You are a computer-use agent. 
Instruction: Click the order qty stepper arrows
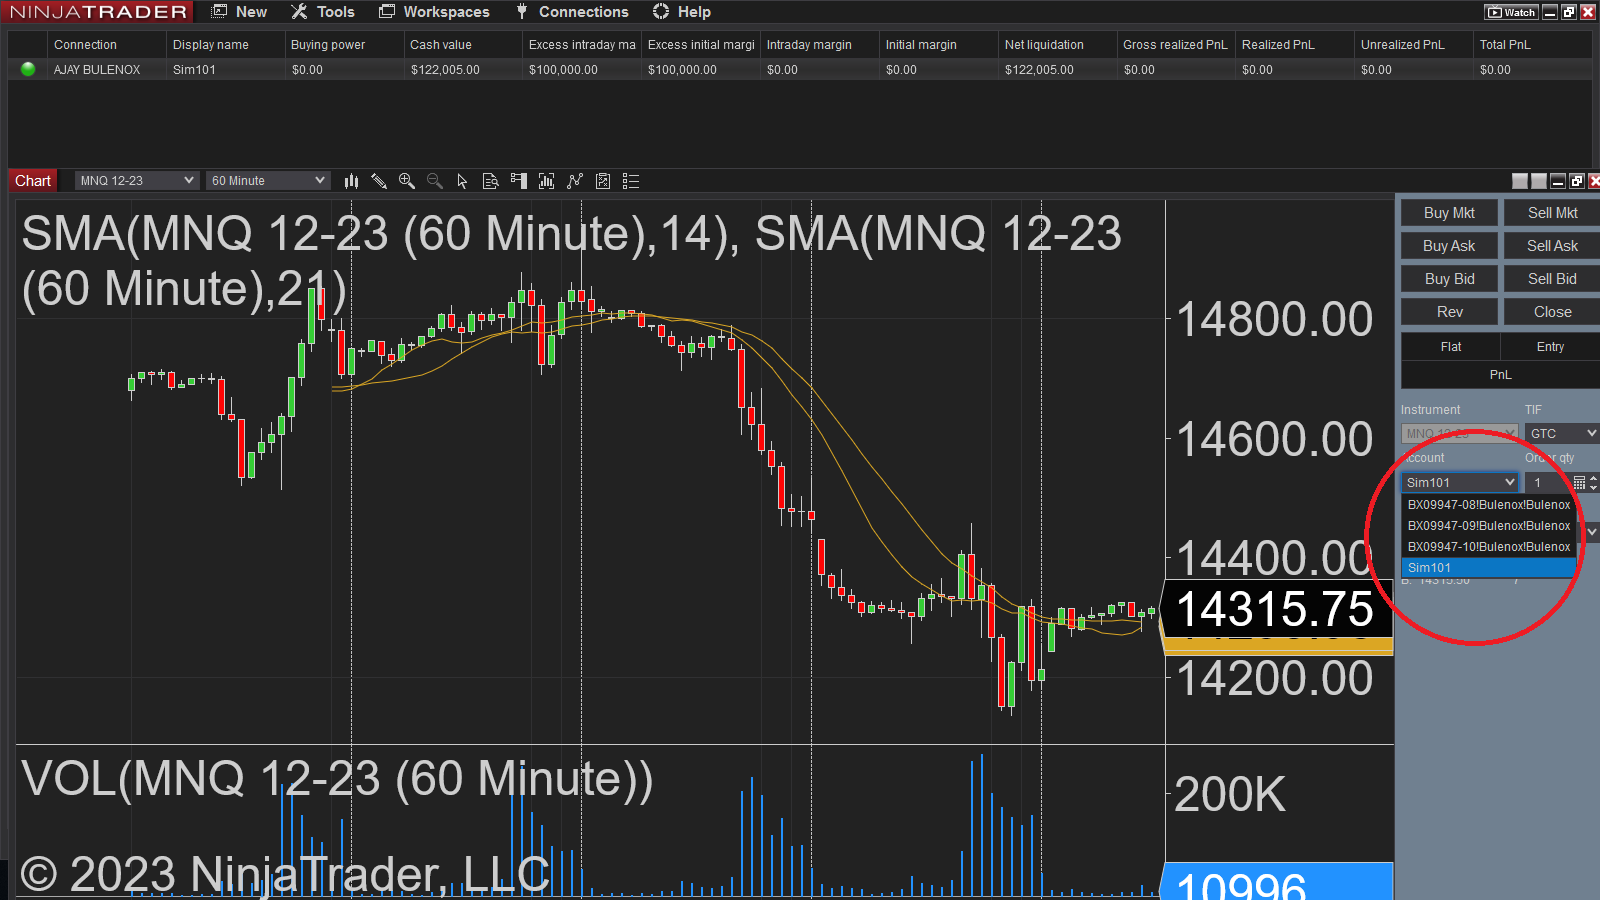[1593, 483]
